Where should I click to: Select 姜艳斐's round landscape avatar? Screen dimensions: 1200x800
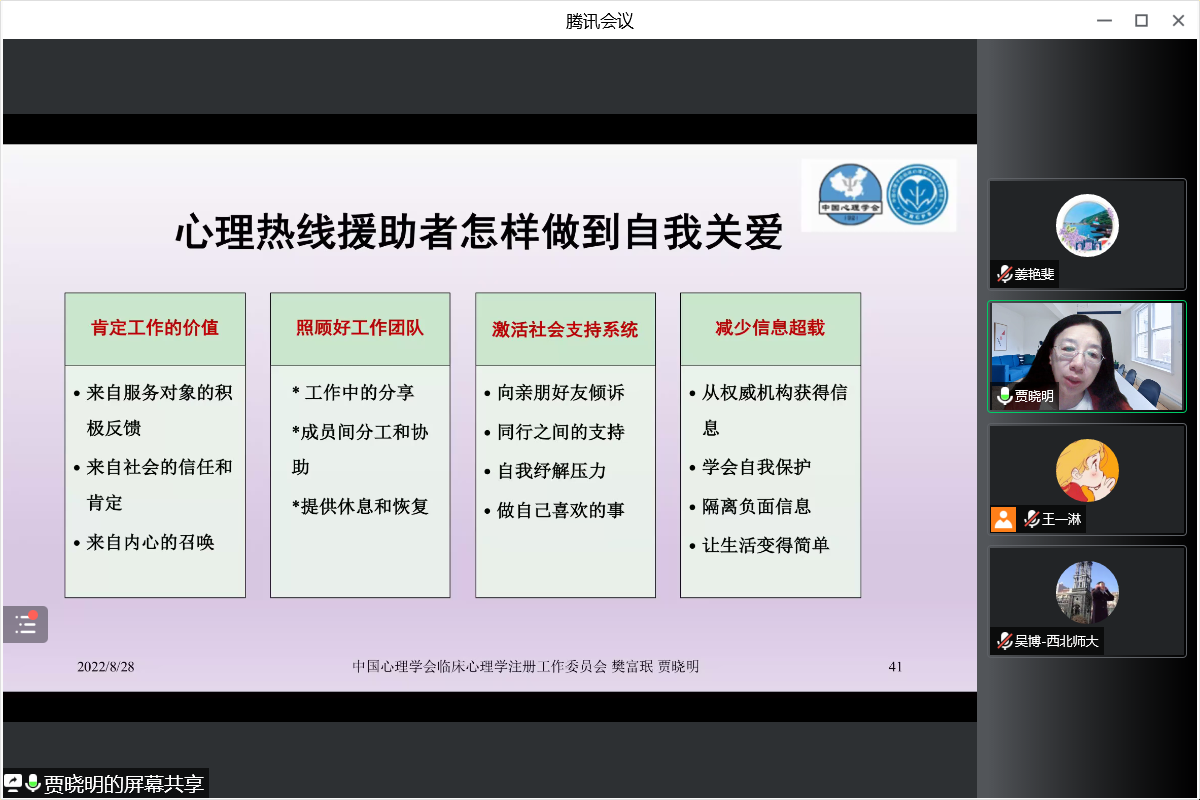click(1087, 225)
